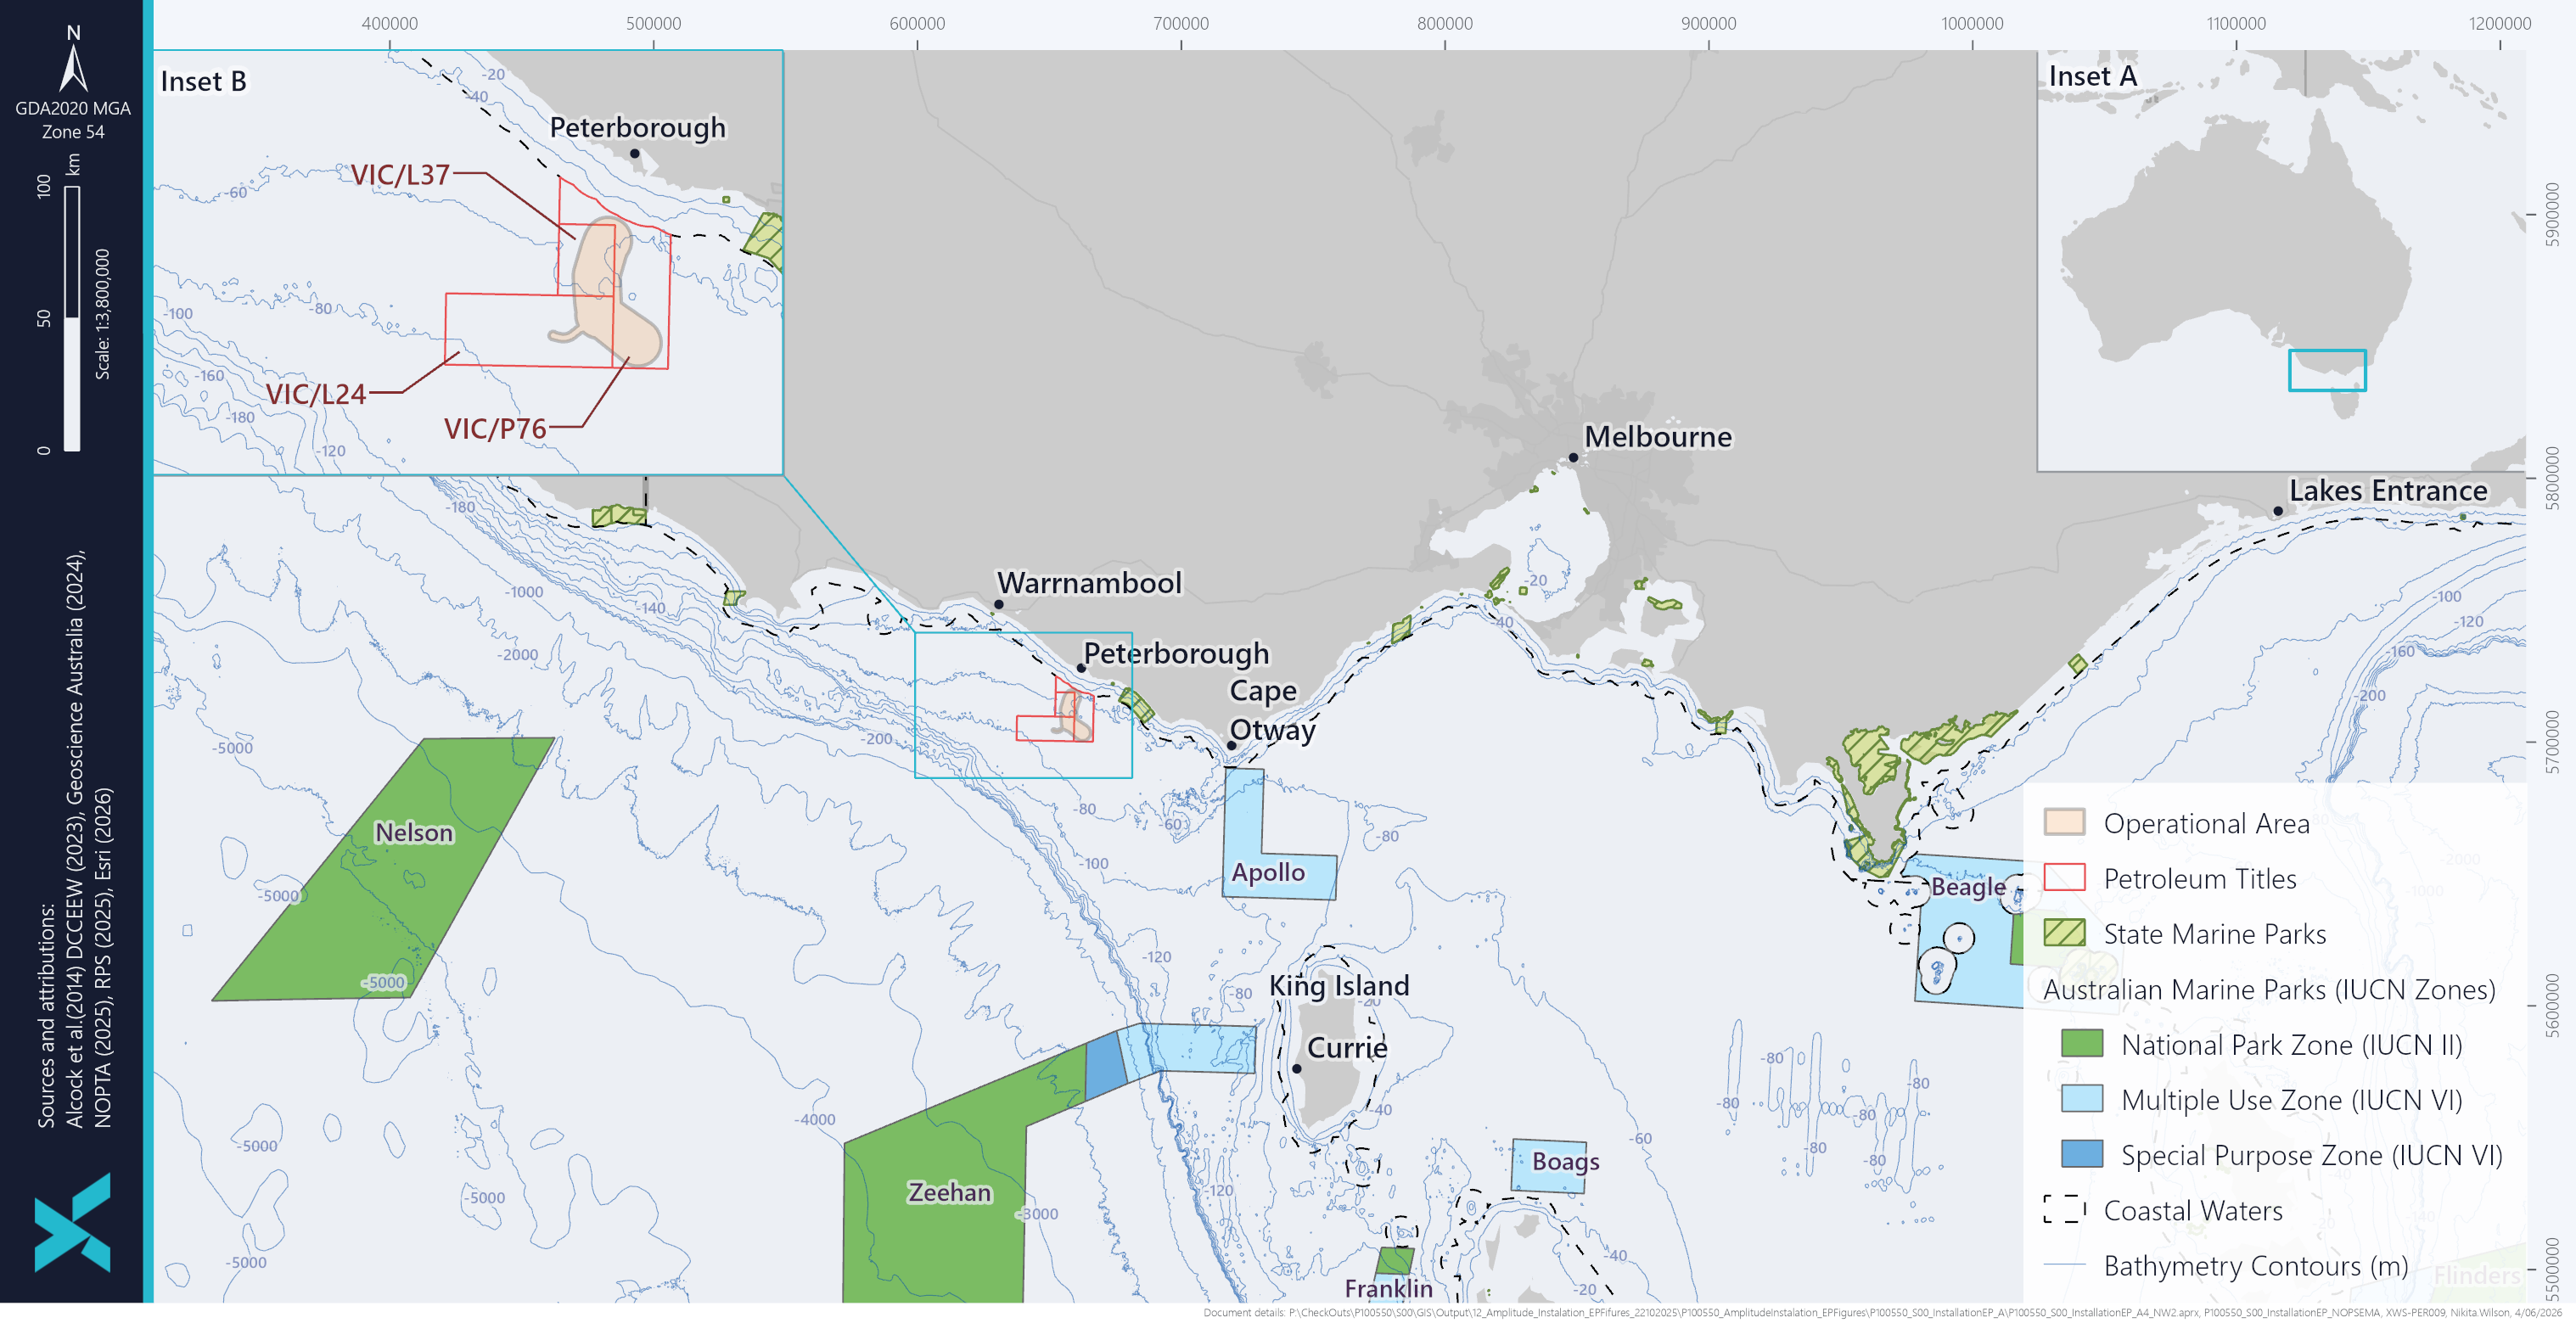Click the 'Nelson' marine park label
This screenshot has height=1323, width=2576.
(x=414, y=833)
